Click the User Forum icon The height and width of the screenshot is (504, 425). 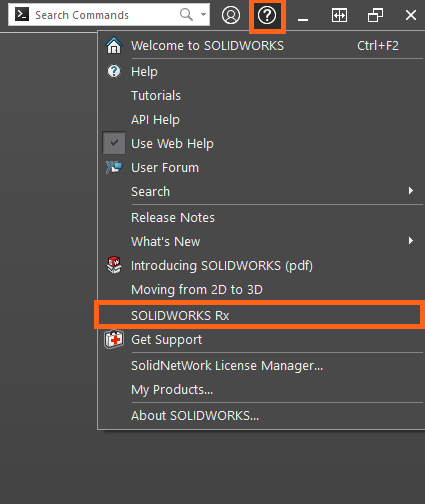[x=114, y=167]
